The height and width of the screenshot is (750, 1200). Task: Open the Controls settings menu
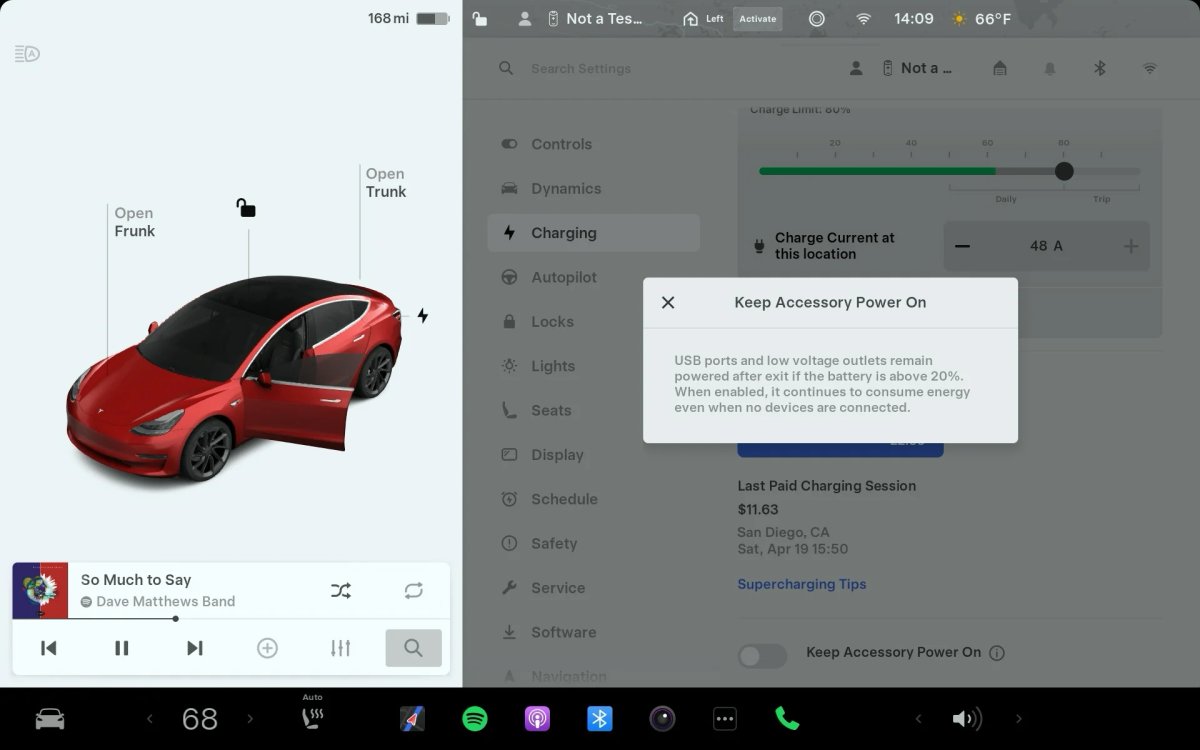pos(594,144)
